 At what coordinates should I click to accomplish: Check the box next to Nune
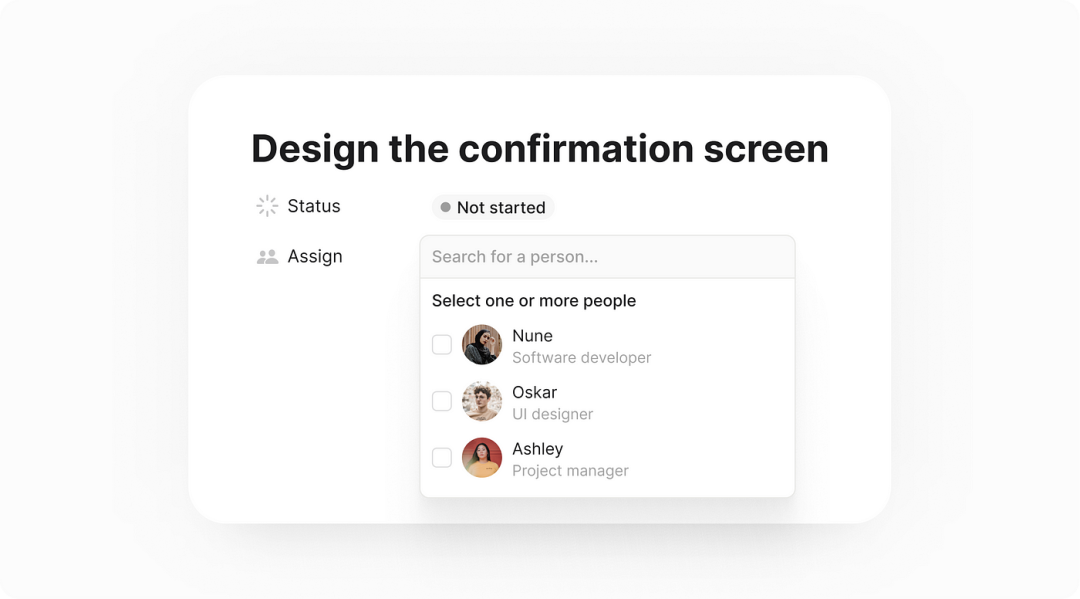[442, 344]
